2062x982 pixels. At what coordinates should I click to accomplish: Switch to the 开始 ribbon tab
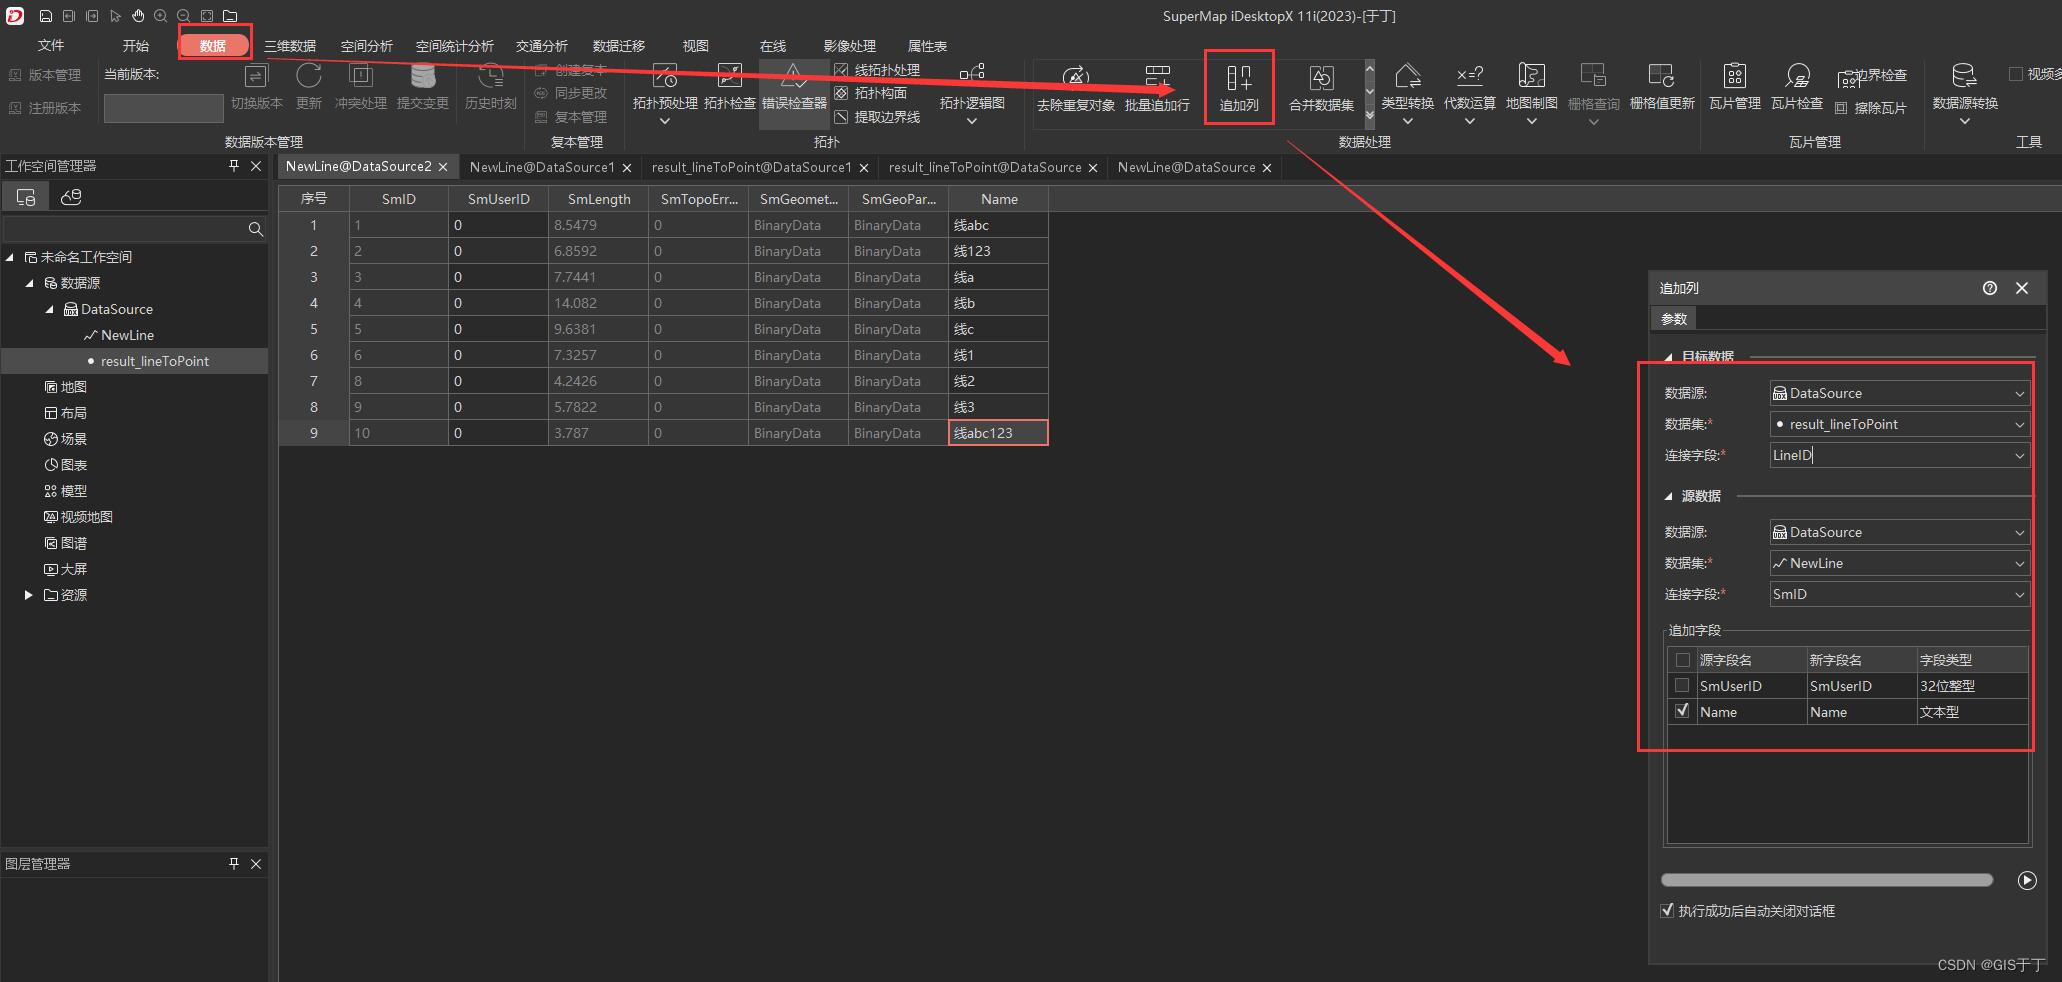pos(136,46)
